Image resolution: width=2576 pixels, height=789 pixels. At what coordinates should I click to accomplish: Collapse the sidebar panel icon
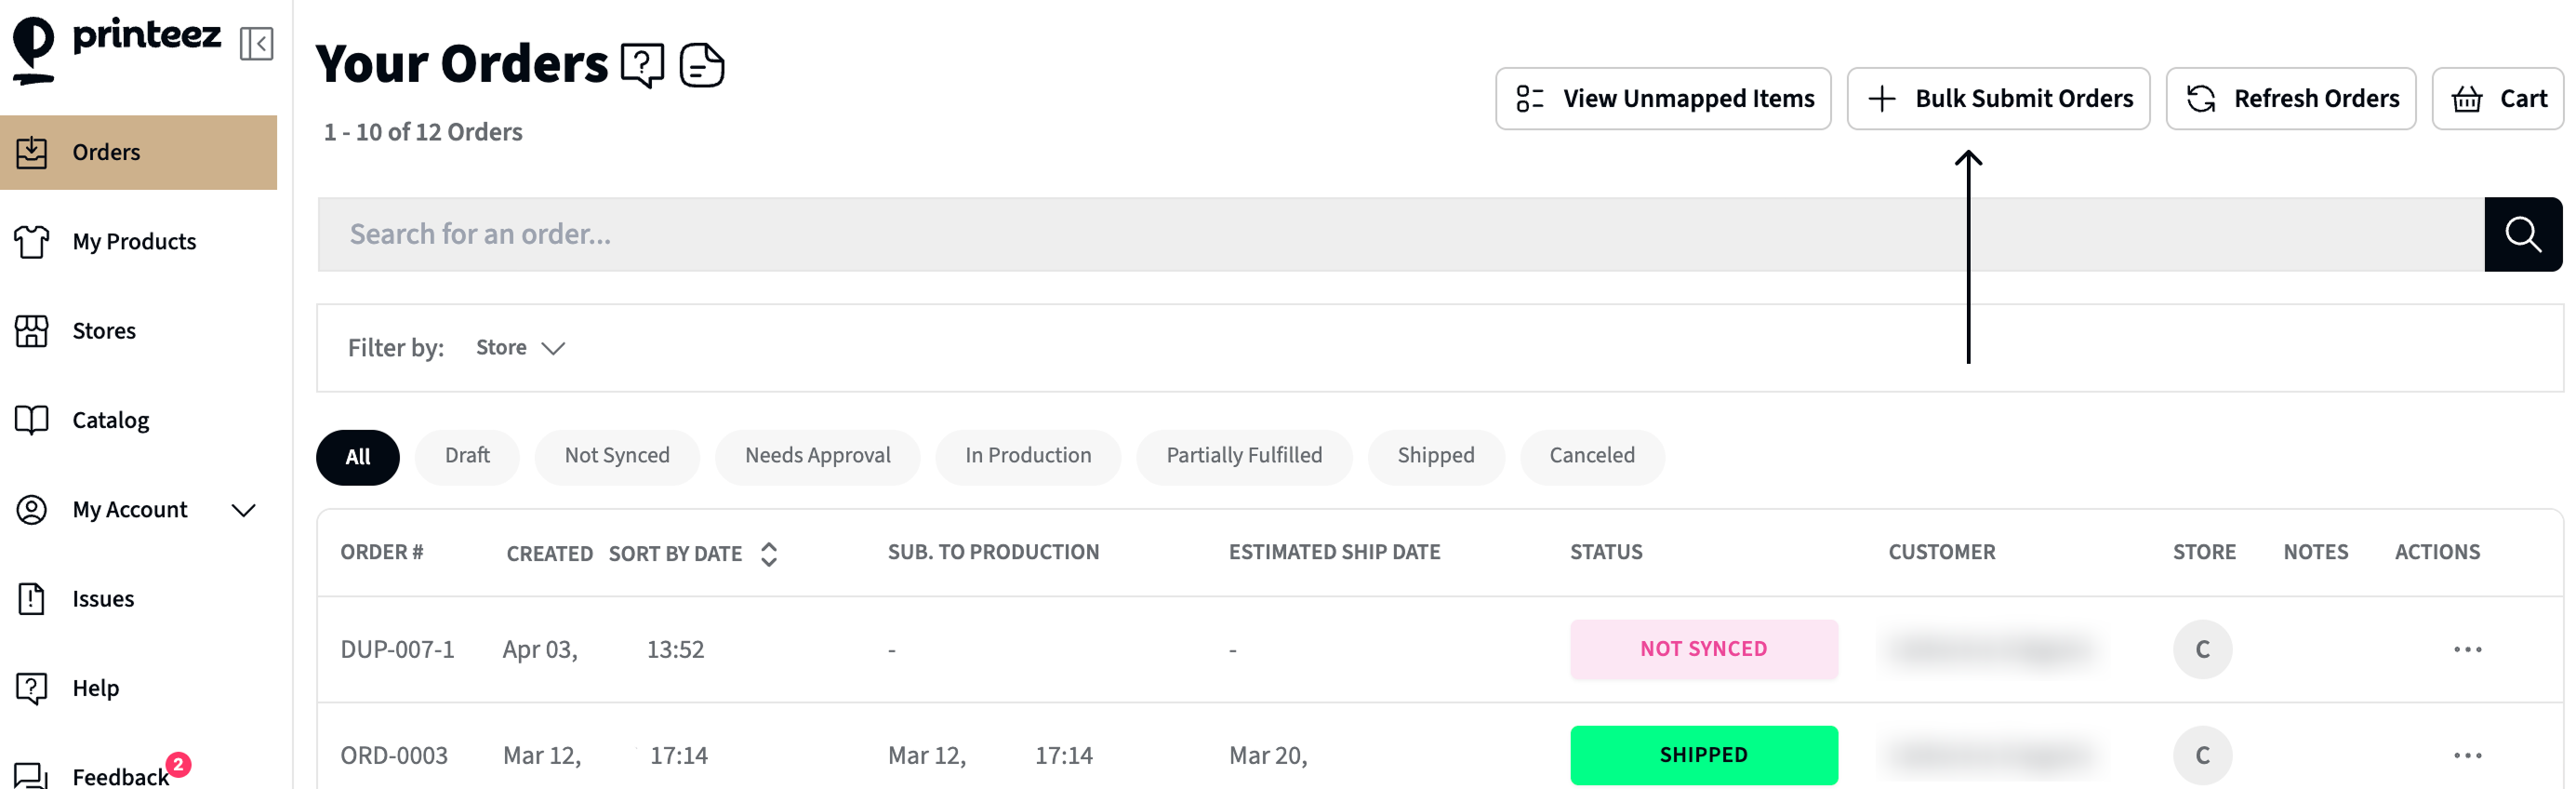[x=256, y=43]
